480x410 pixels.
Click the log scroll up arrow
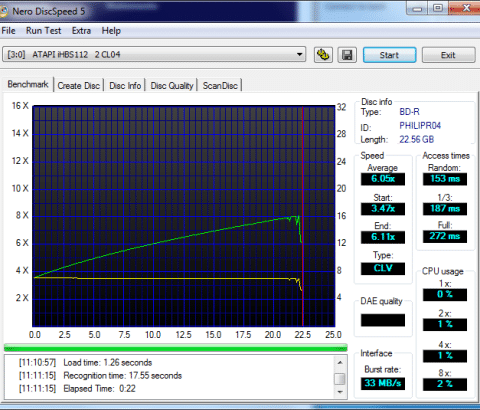coord(340,362)
